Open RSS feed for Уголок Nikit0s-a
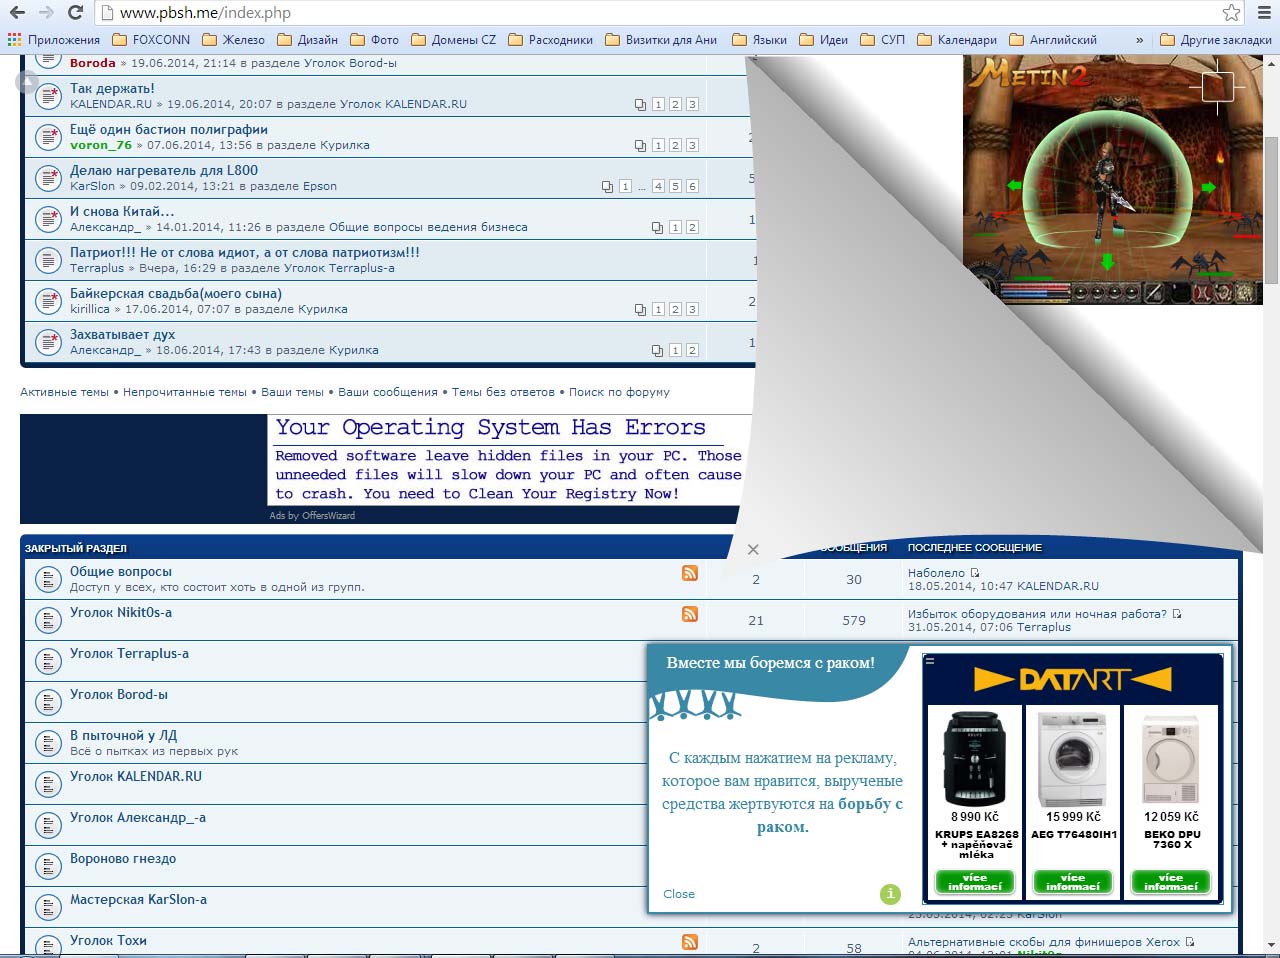The height and width of the screenshot is (958, 1280). [x=690, y=614]
